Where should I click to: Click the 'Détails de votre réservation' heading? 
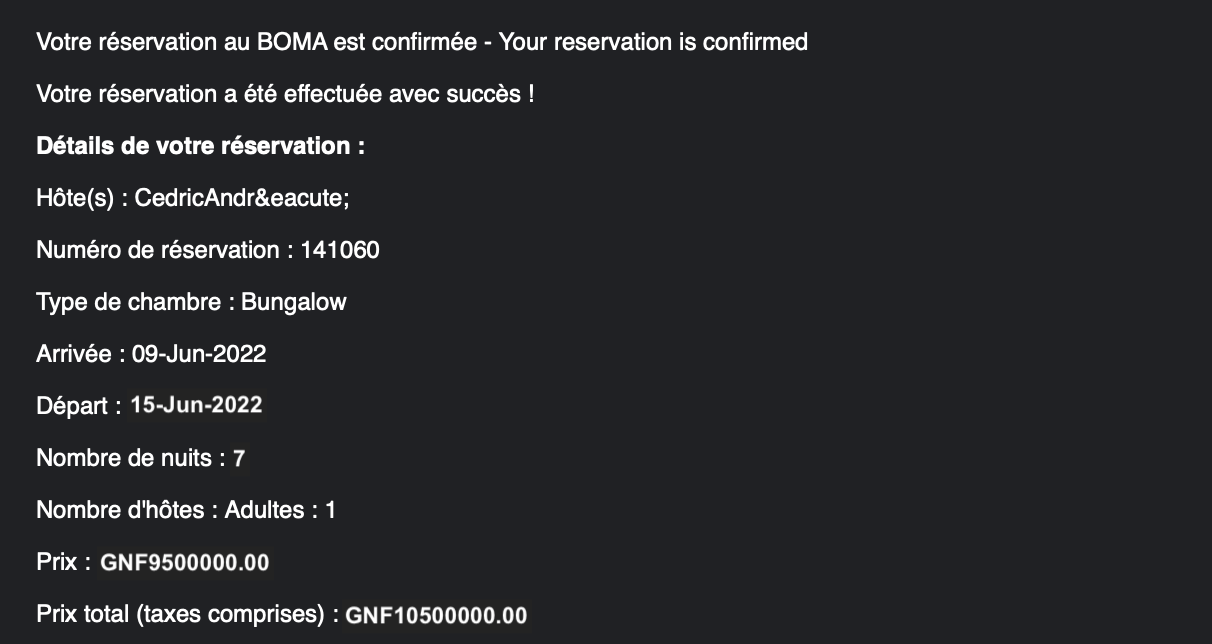200,146
